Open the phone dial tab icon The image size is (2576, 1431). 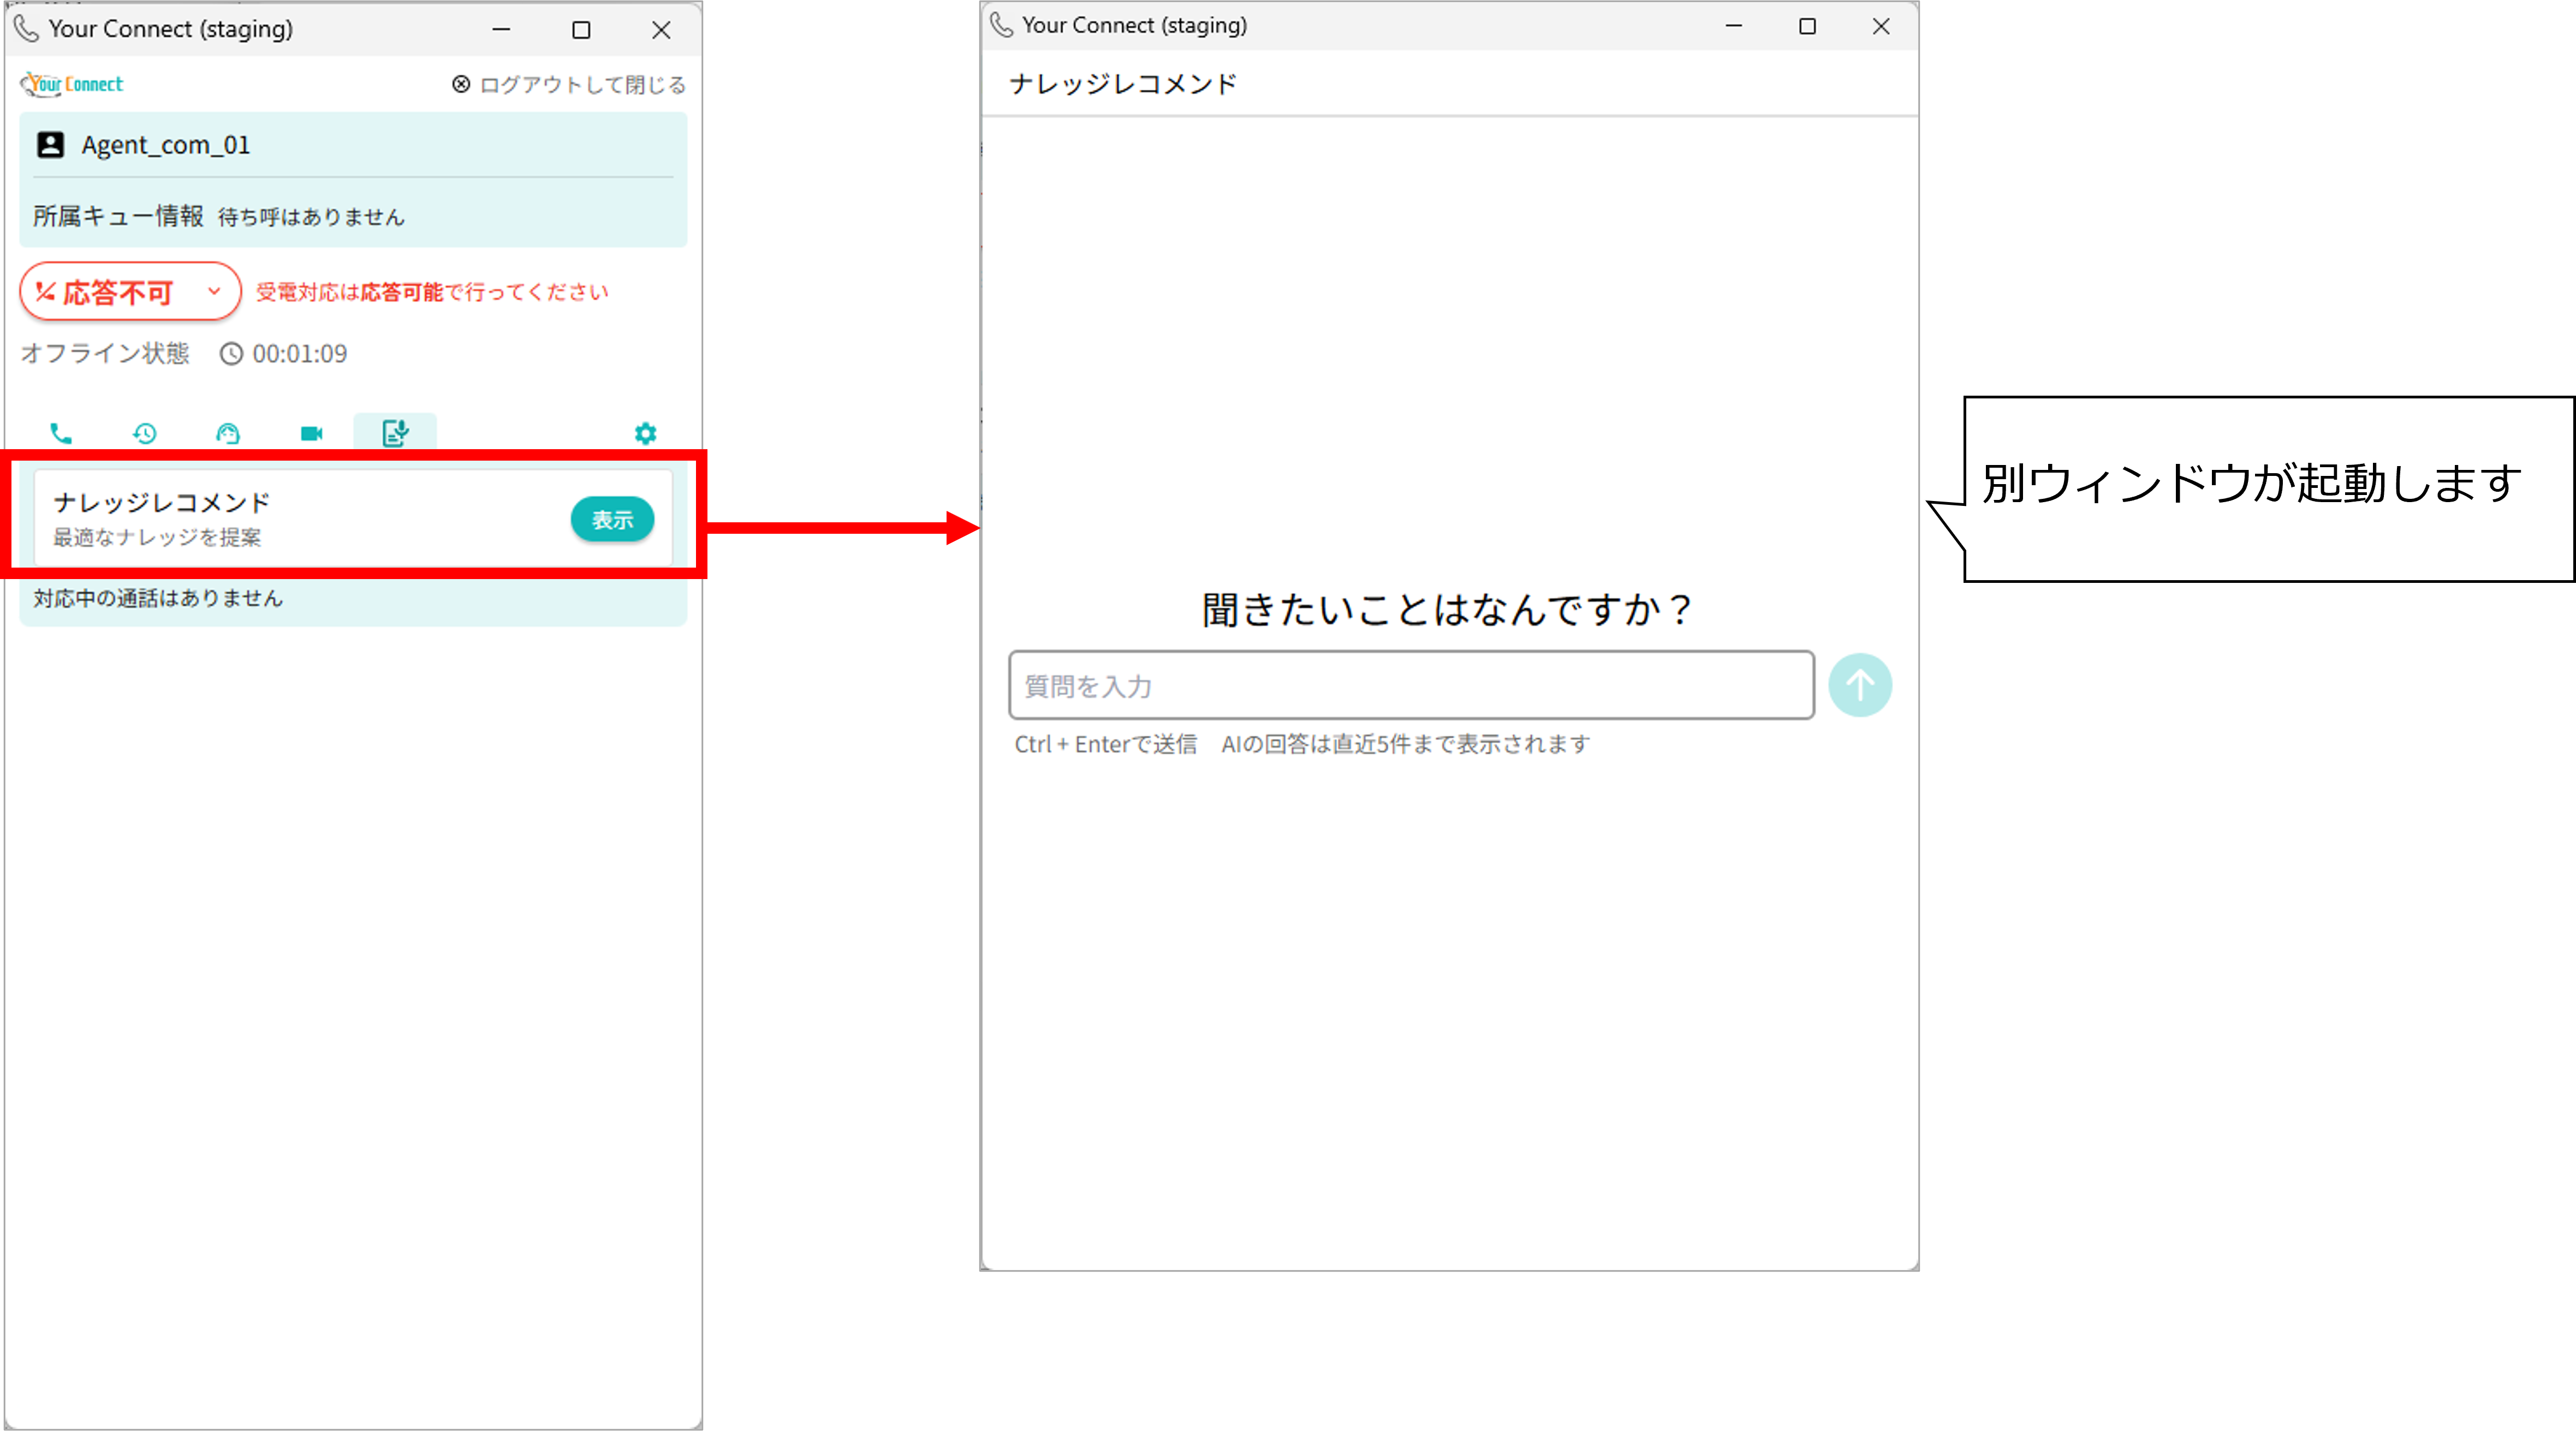point(61,433)
